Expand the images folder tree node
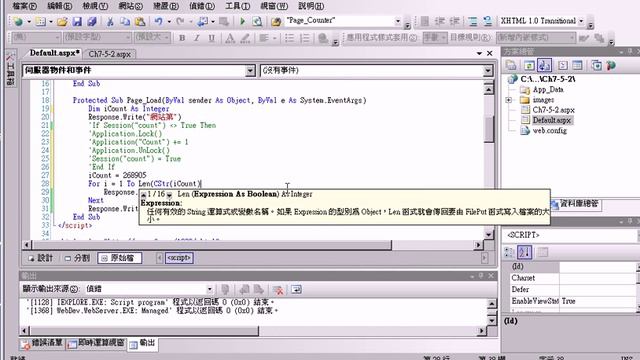Screen dimensions: 640x360 click(x=509, y=100)
